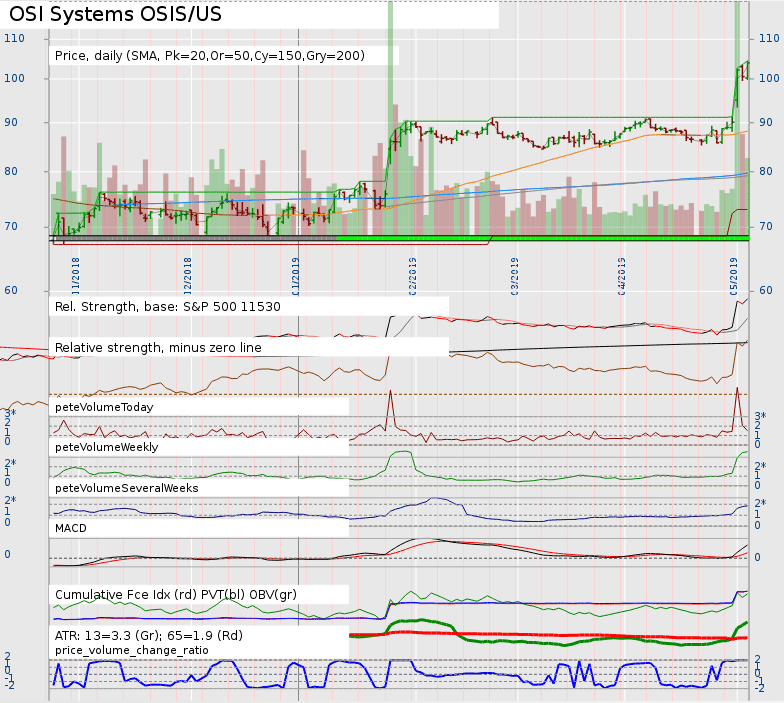Click the ATR 13=3.3 65=1.9 label

coord(148,636)
